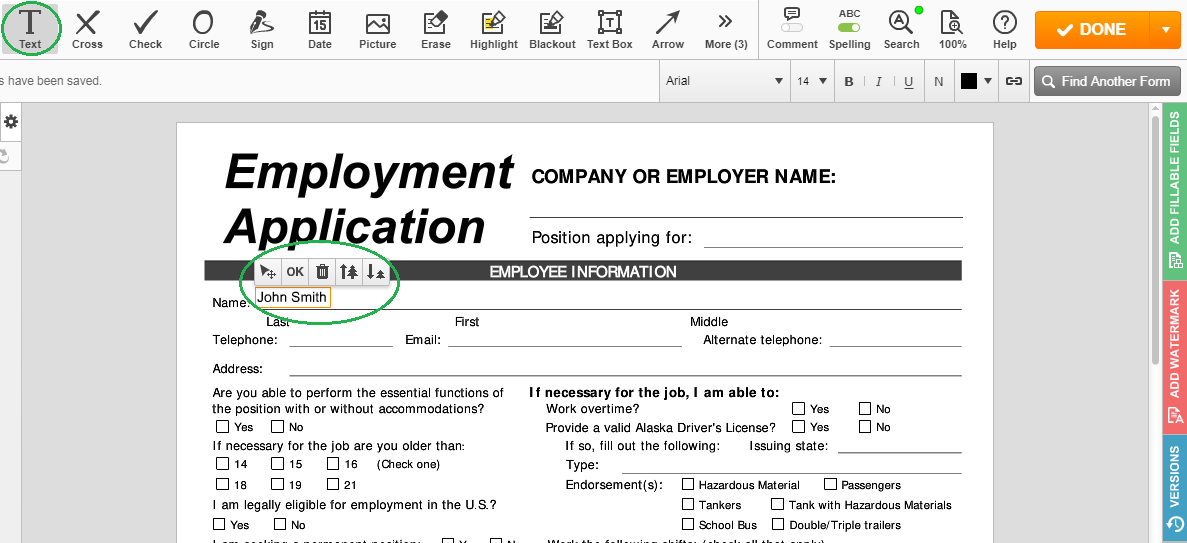Toggle the Spelling check switch
Screen dimensions: 1187x543
point(849,28)
